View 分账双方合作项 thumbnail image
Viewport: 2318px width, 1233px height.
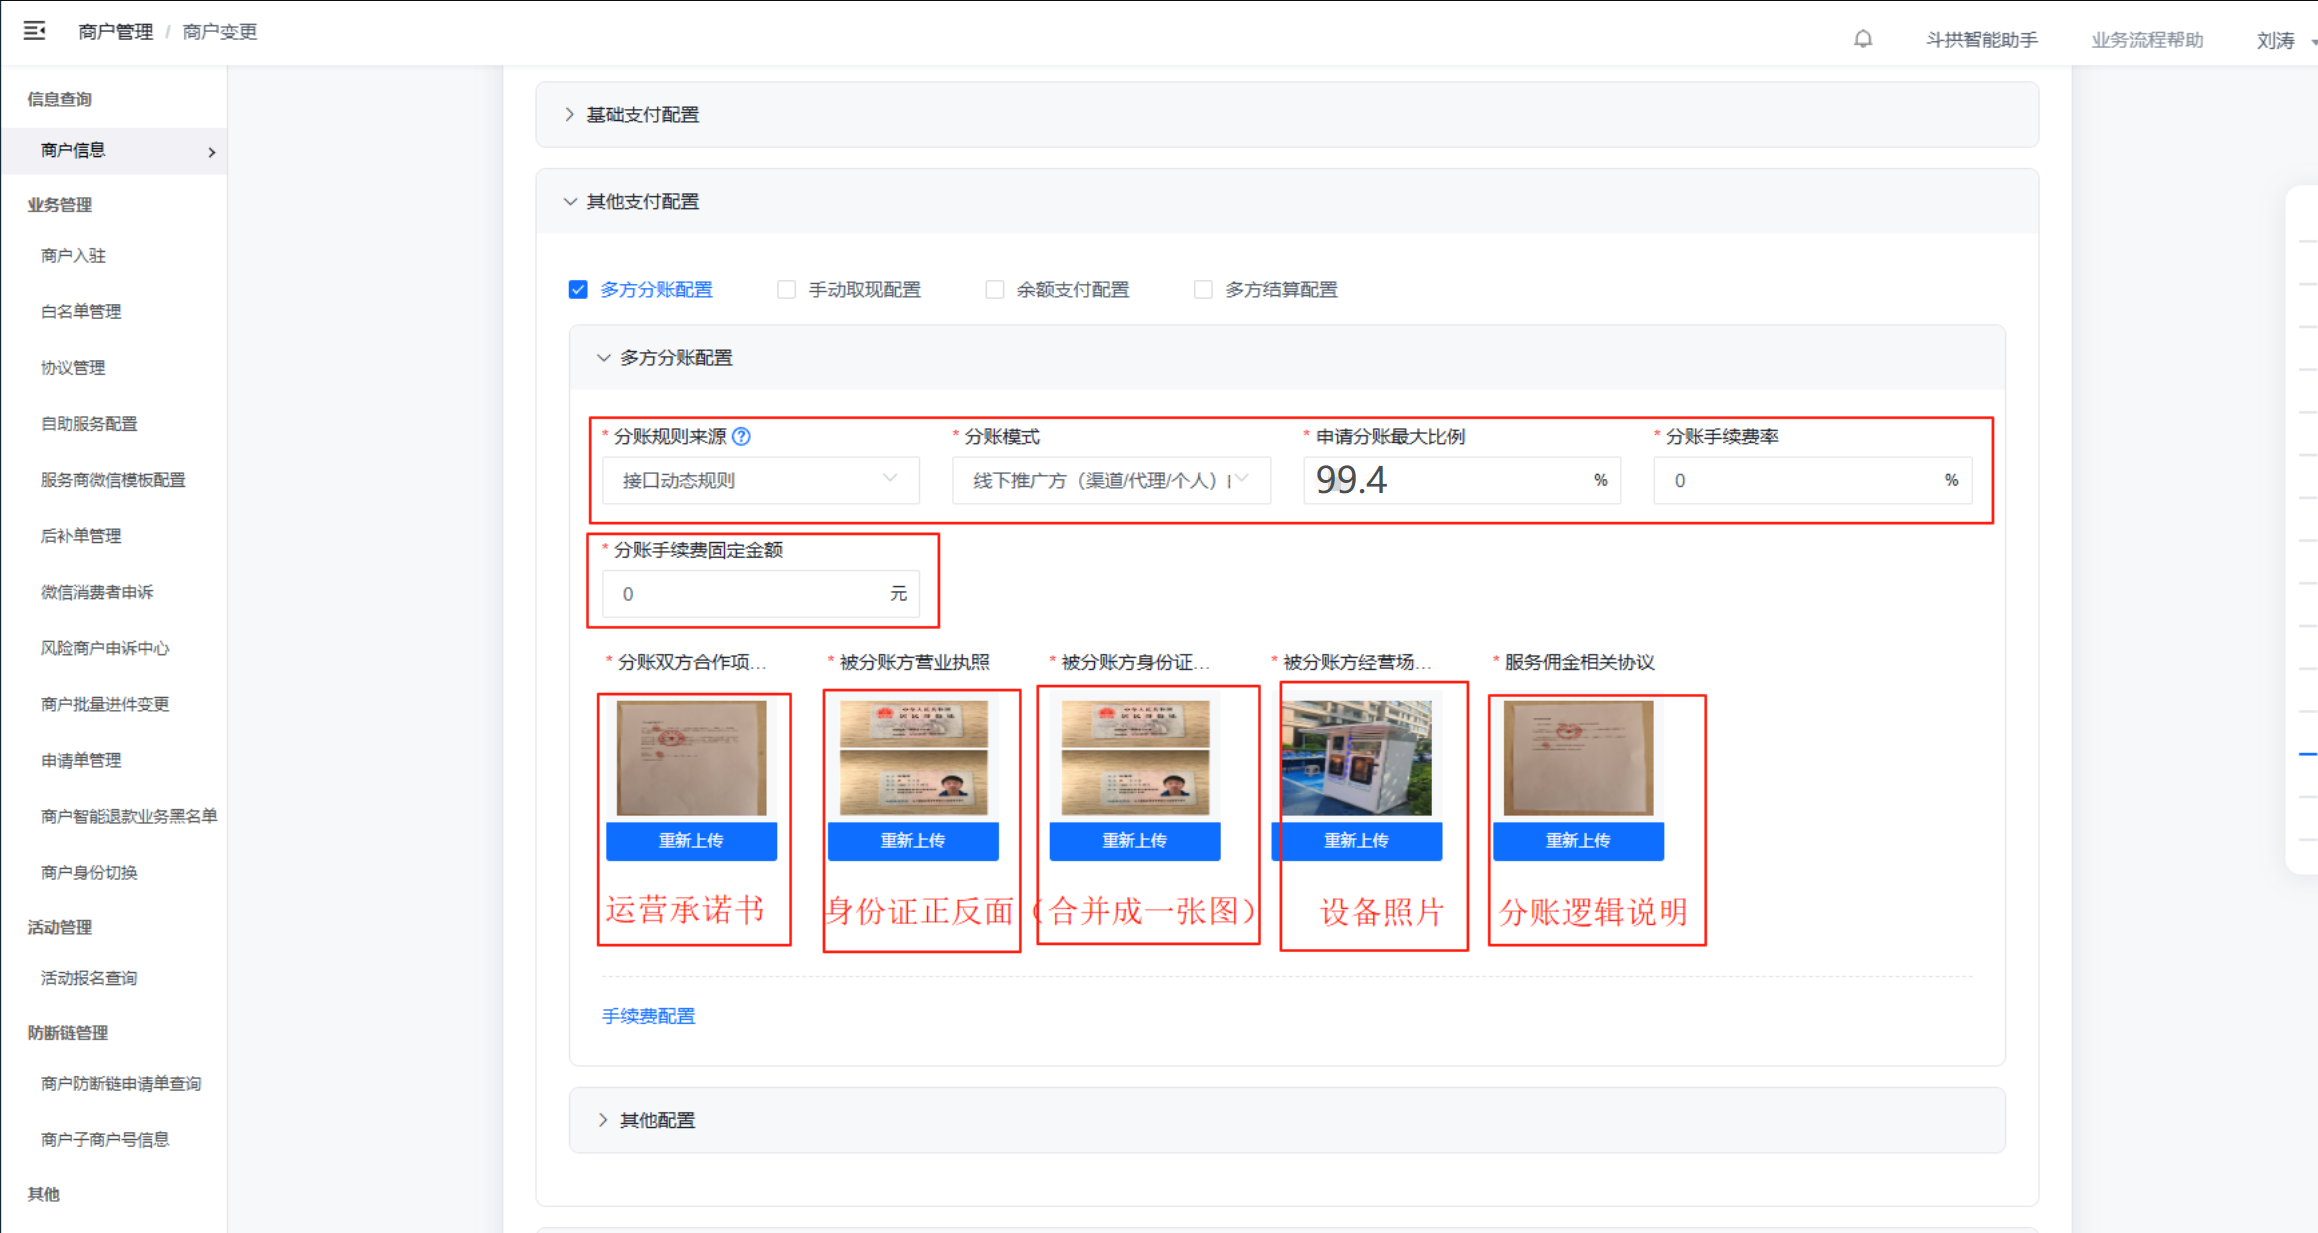coord(691,757)
